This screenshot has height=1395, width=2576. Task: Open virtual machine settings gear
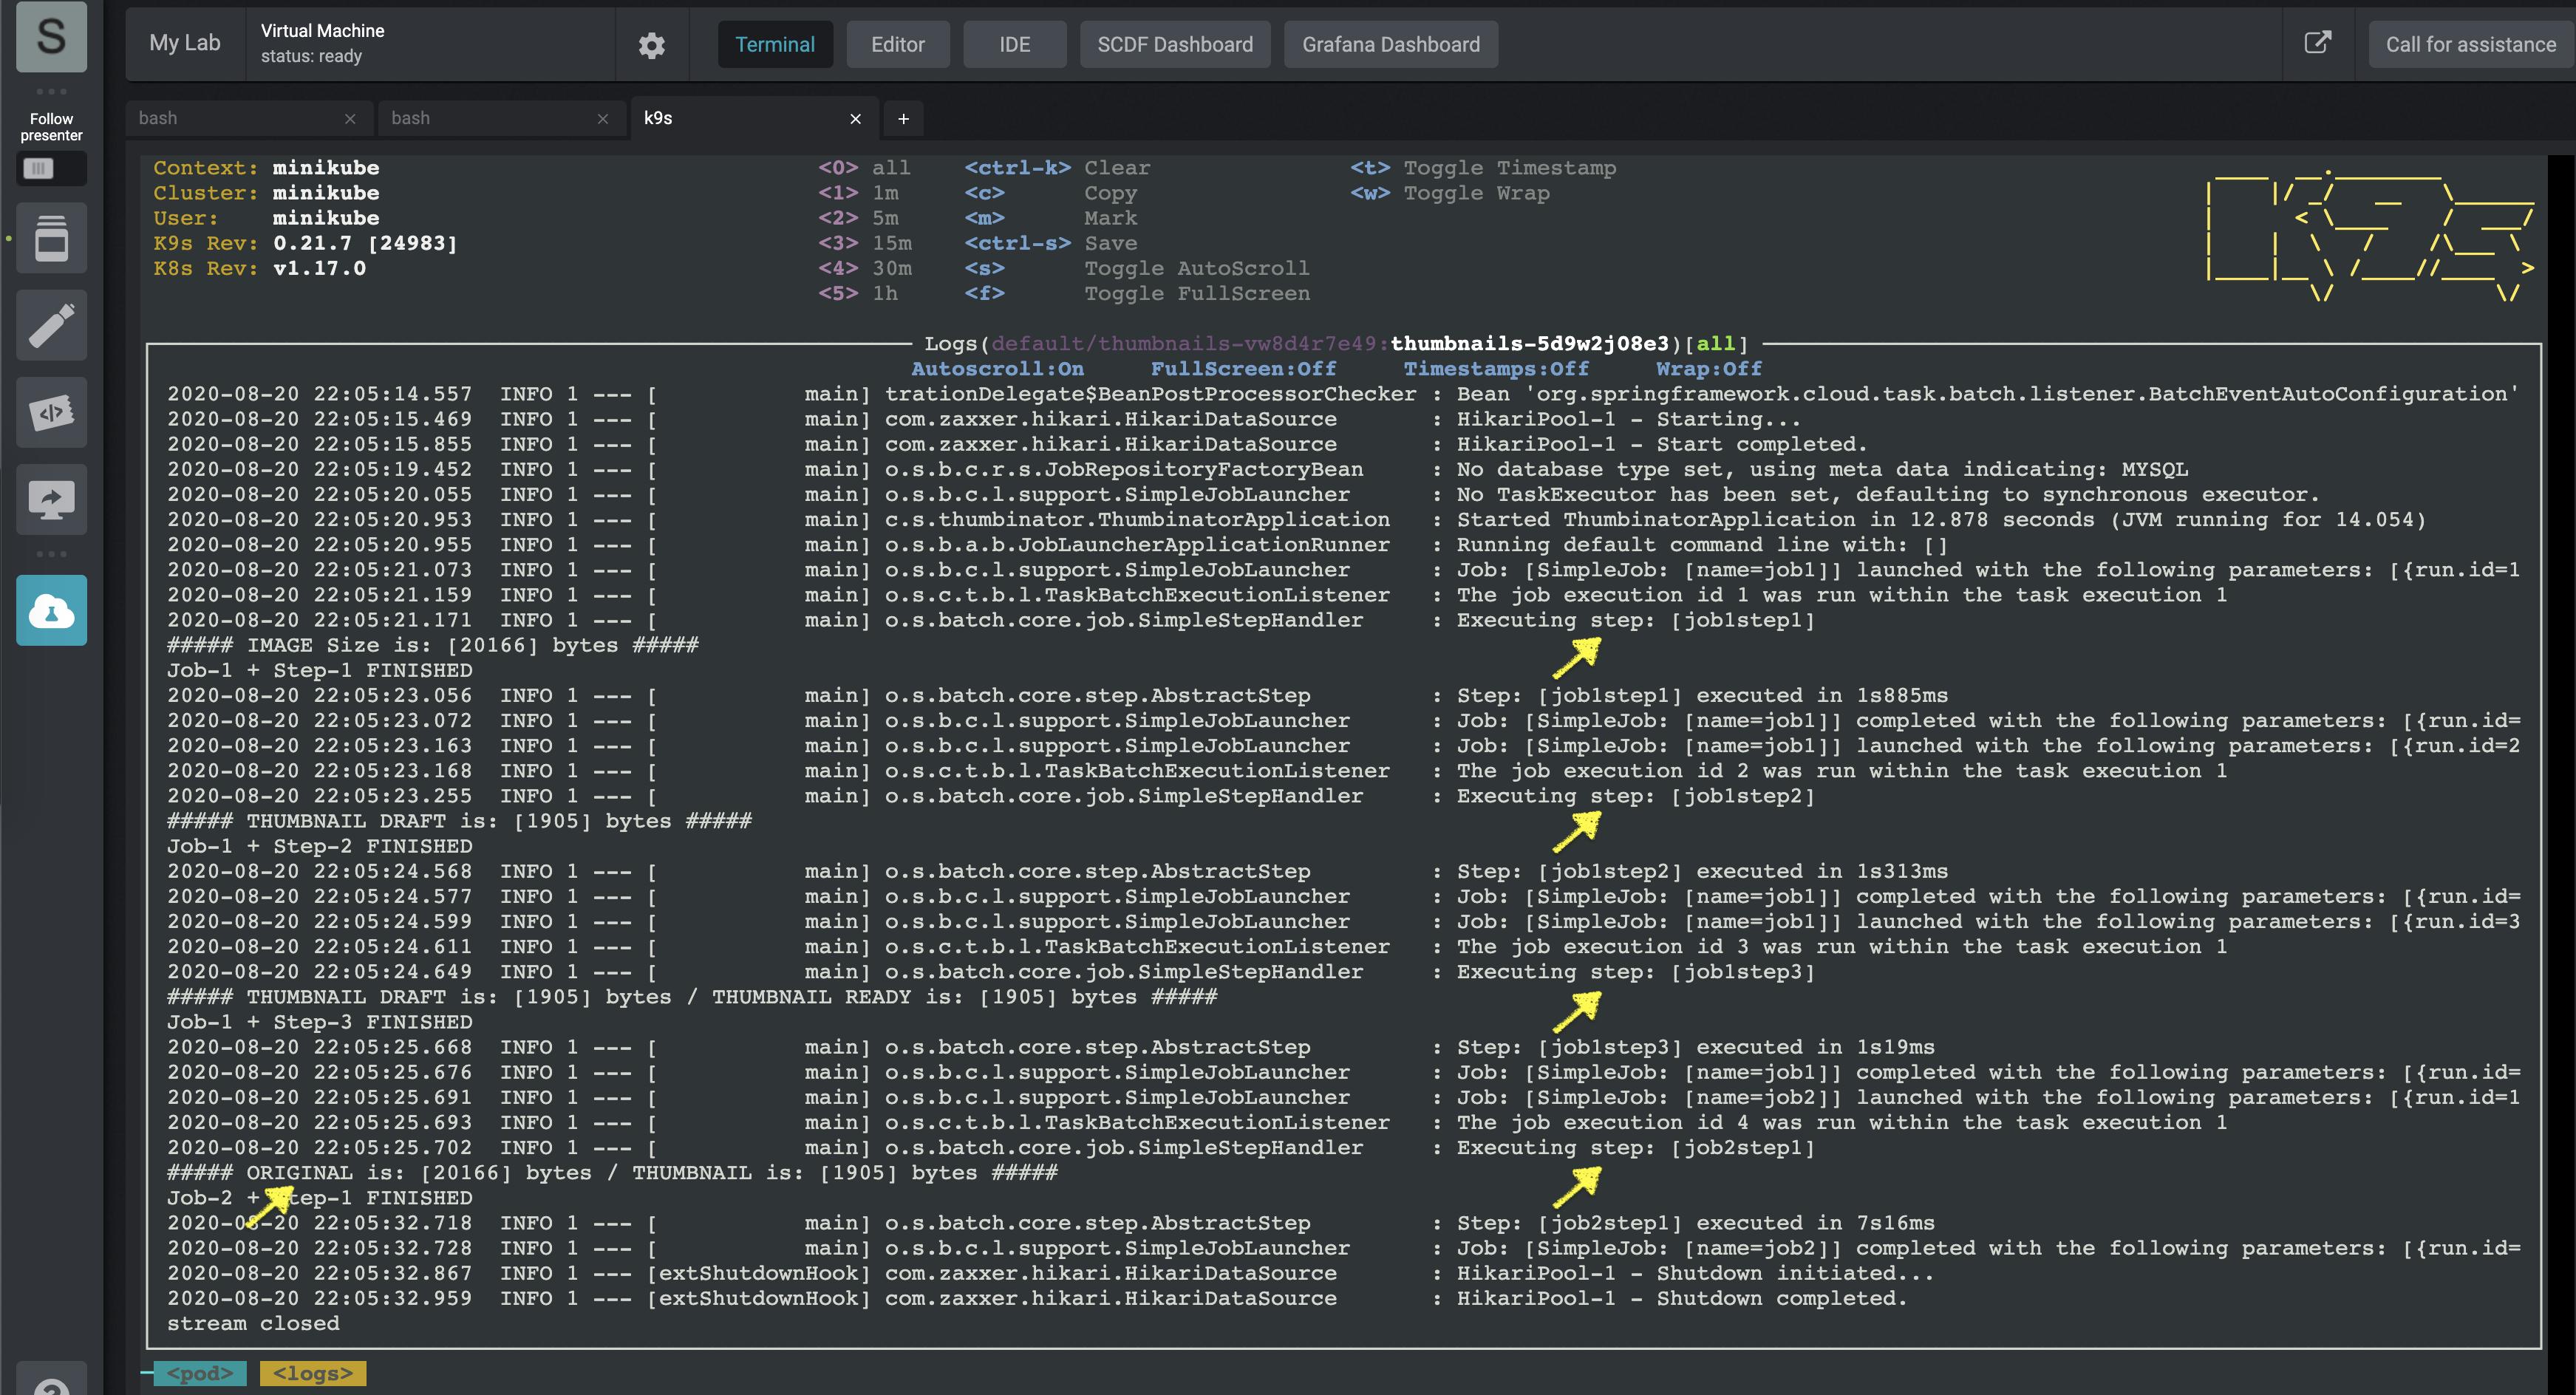pos(651,45)
